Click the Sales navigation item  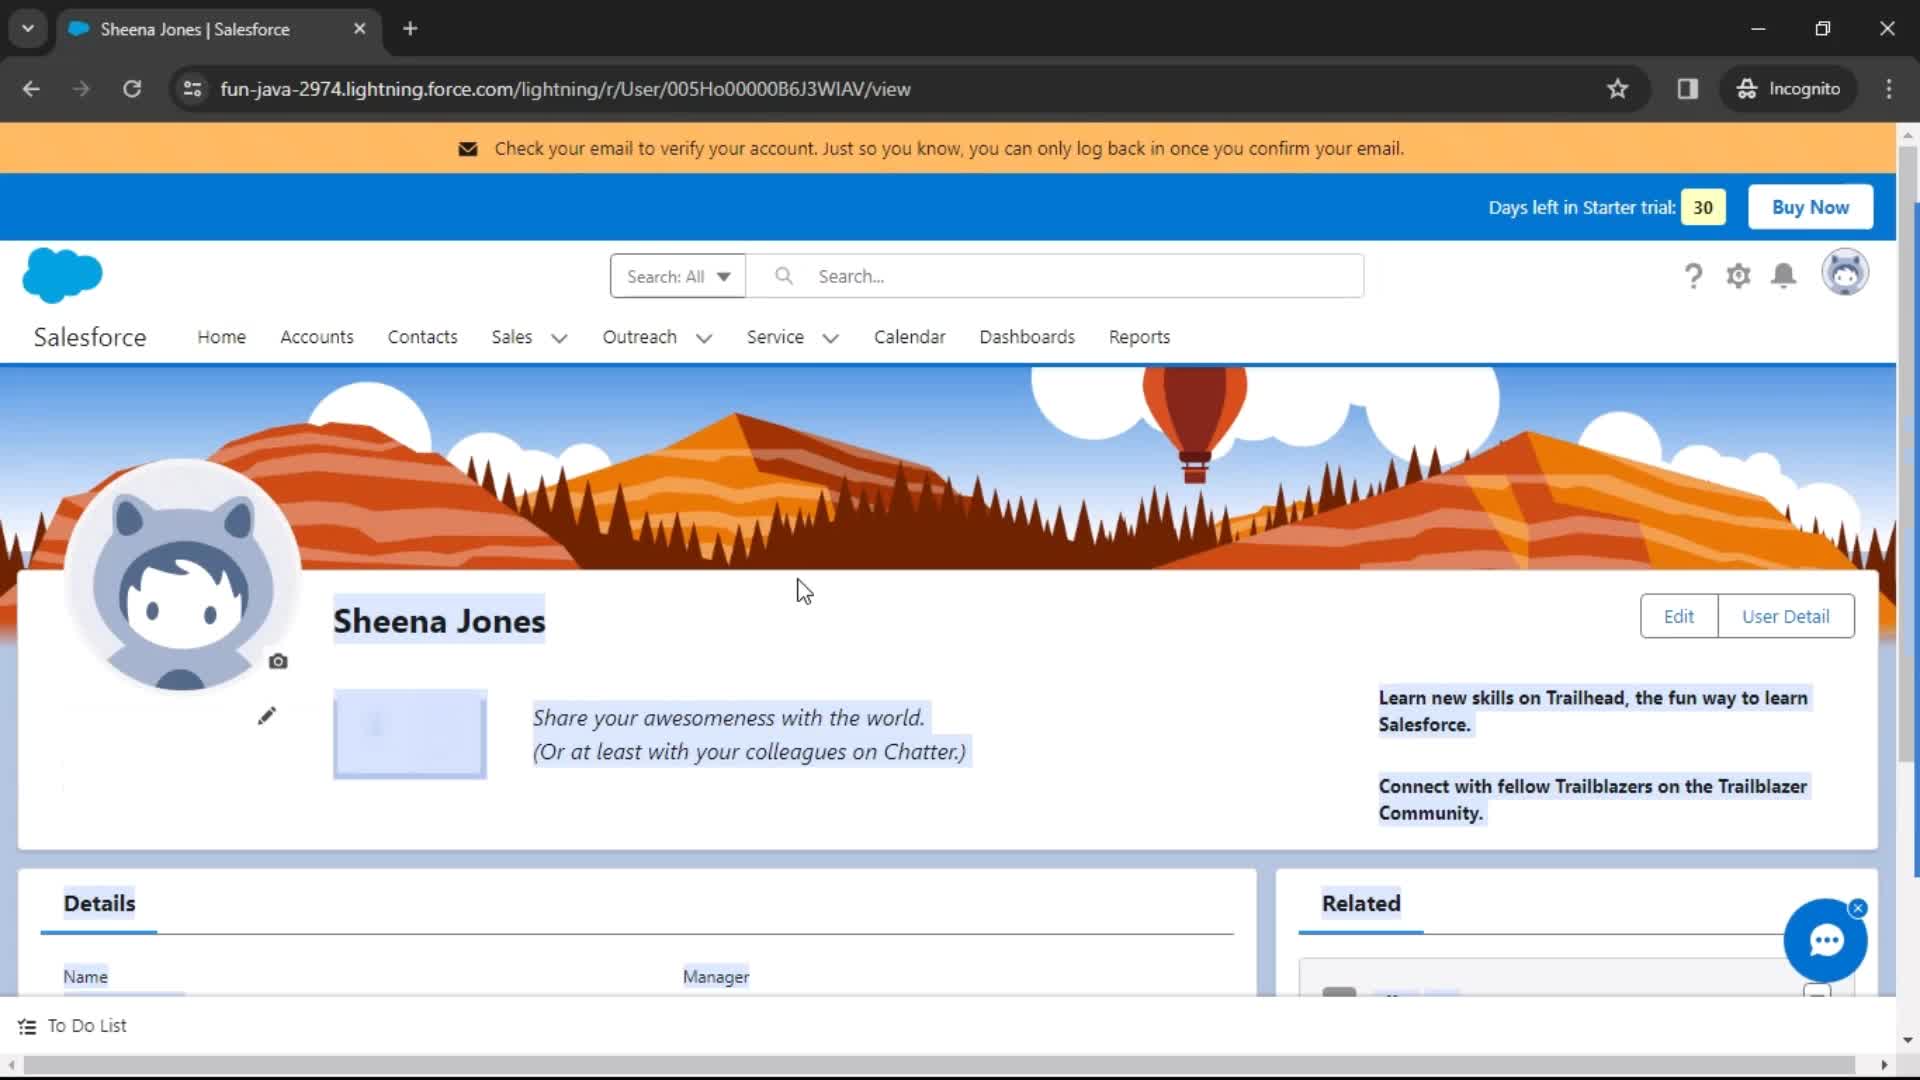[x=511, y=337]
